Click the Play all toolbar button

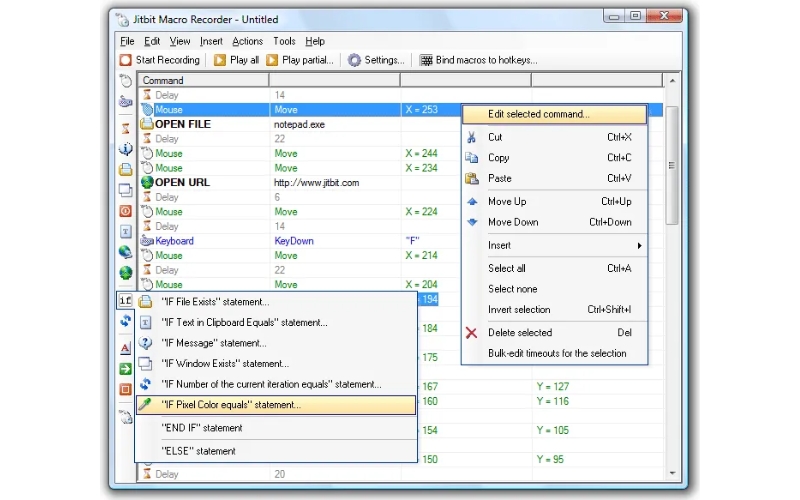[x=237, y=60]
